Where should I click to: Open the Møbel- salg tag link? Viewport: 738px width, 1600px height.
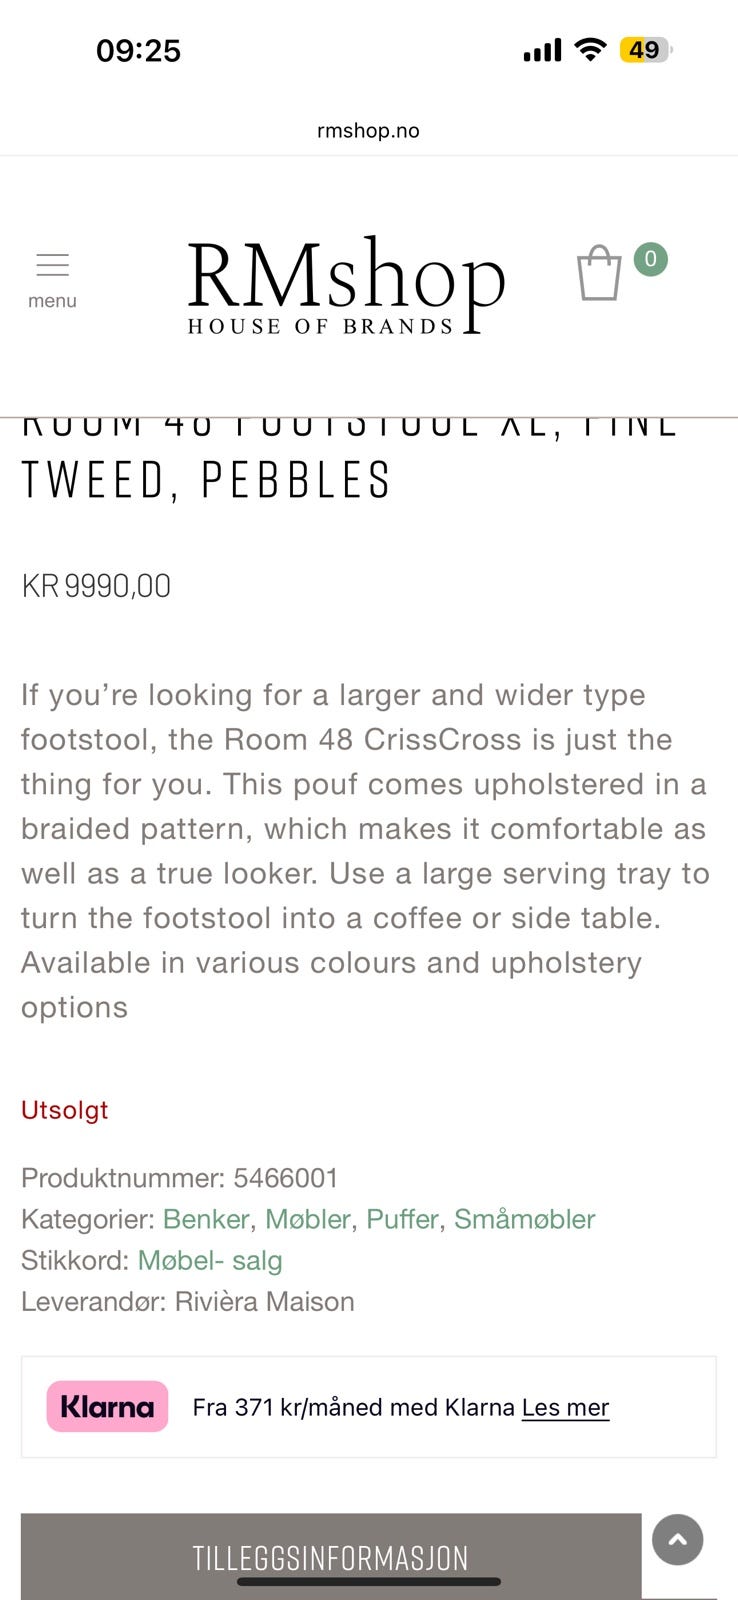[210, 1260]
